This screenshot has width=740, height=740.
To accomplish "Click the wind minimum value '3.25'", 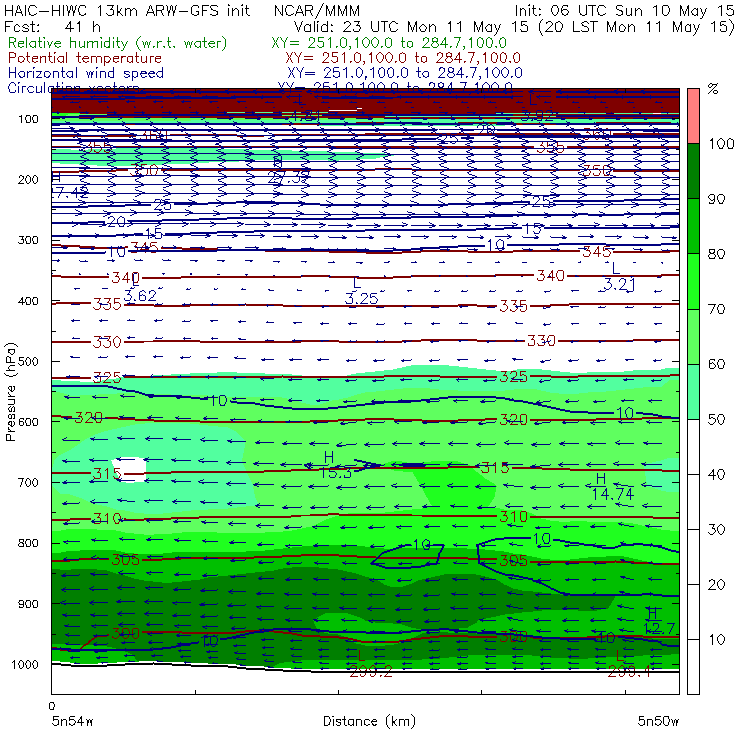I will click(x=362, y=298).
